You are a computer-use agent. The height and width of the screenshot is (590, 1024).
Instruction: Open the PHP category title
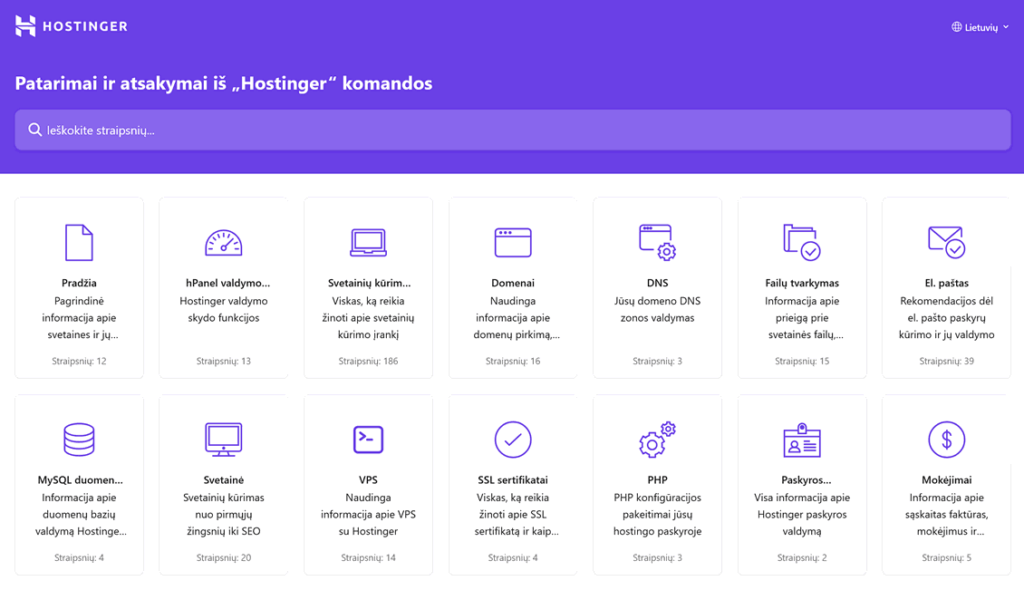pos(657,480)
